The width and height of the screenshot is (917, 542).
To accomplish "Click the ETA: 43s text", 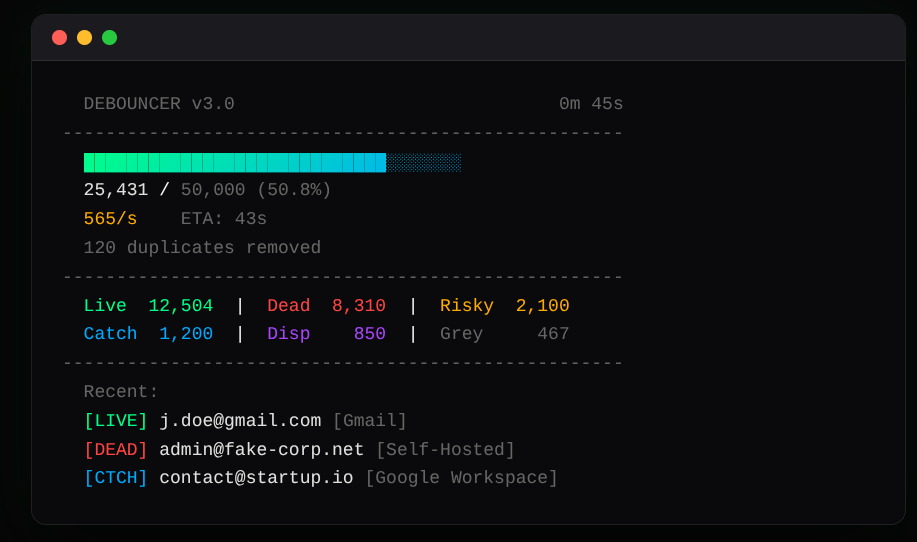I will 223,219.
